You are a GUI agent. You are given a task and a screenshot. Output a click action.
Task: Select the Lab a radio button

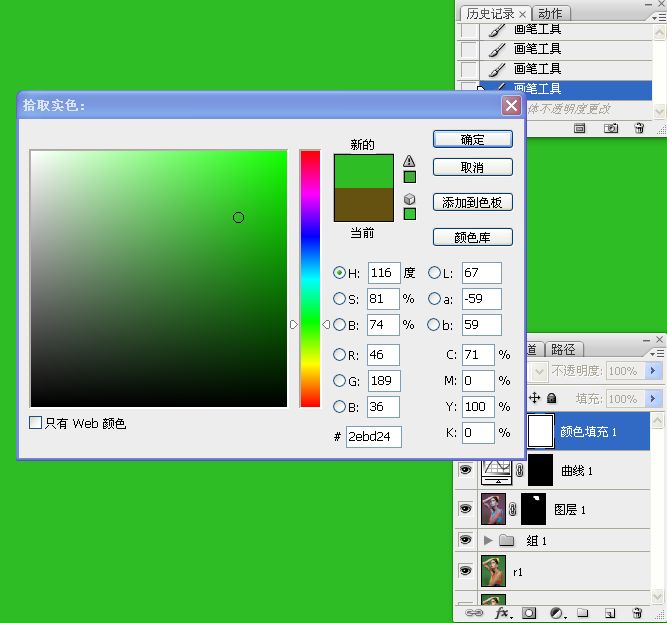tap(434, 299)
